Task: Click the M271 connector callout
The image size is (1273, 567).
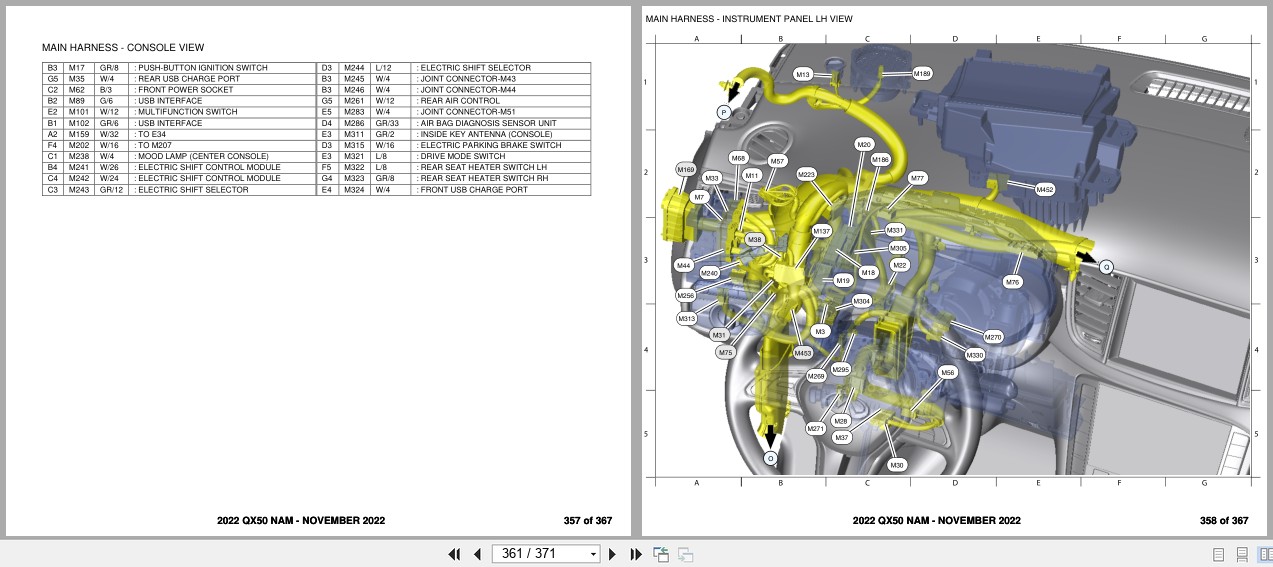Action: pos(816,428)
